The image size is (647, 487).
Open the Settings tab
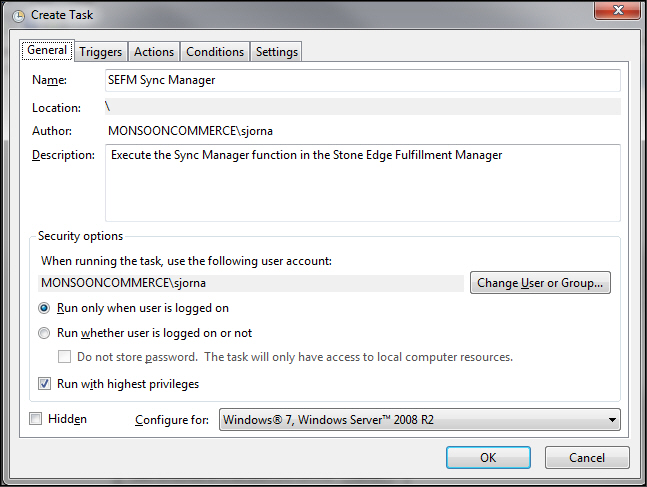(276, 52)
